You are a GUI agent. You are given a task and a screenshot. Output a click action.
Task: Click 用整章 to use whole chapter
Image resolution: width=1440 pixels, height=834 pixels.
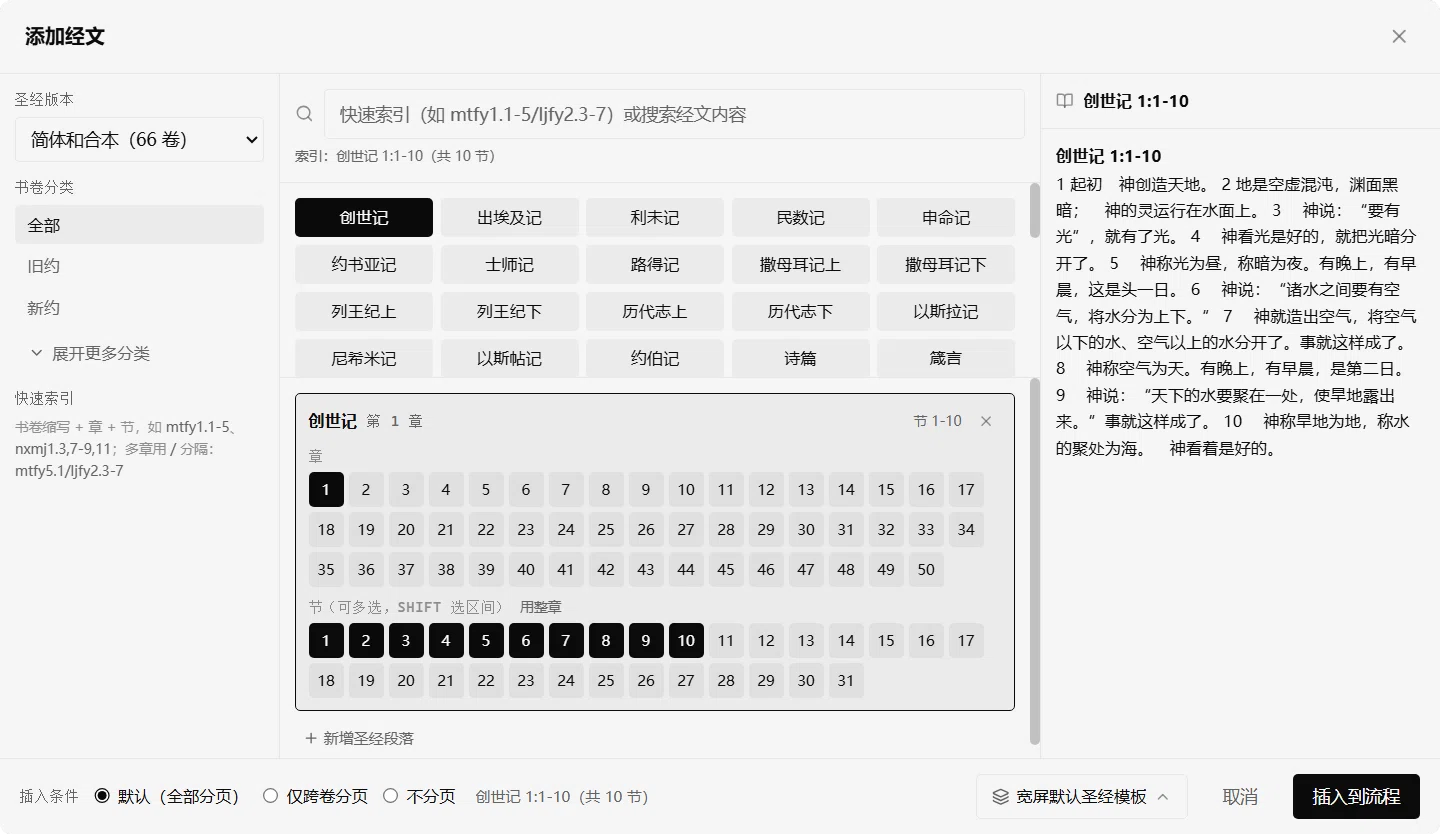[x=541, y=607]
